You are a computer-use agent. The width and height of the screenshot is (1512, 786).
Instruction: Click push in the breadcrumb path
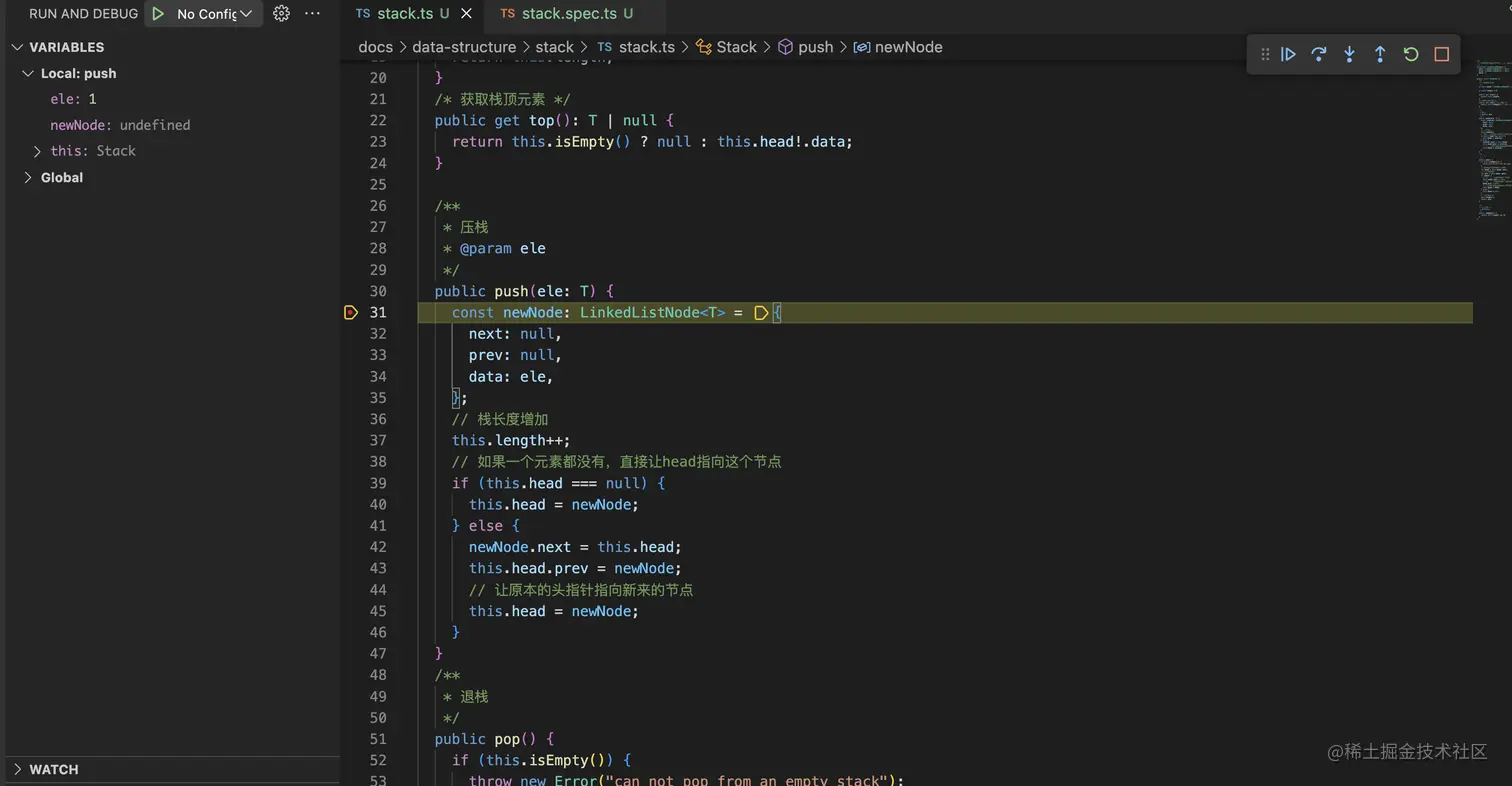point(815,47)
